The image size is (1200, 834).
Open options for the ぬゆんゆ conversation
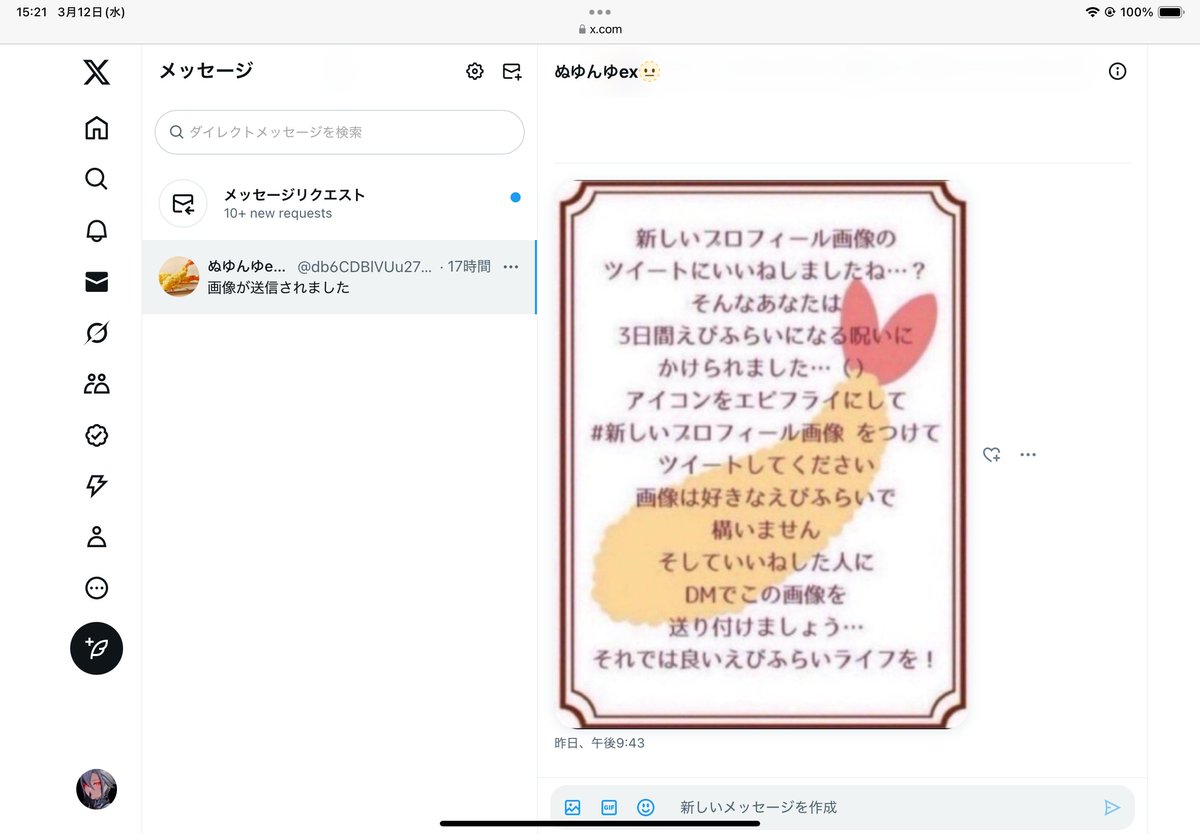click(x=511, y=266)
